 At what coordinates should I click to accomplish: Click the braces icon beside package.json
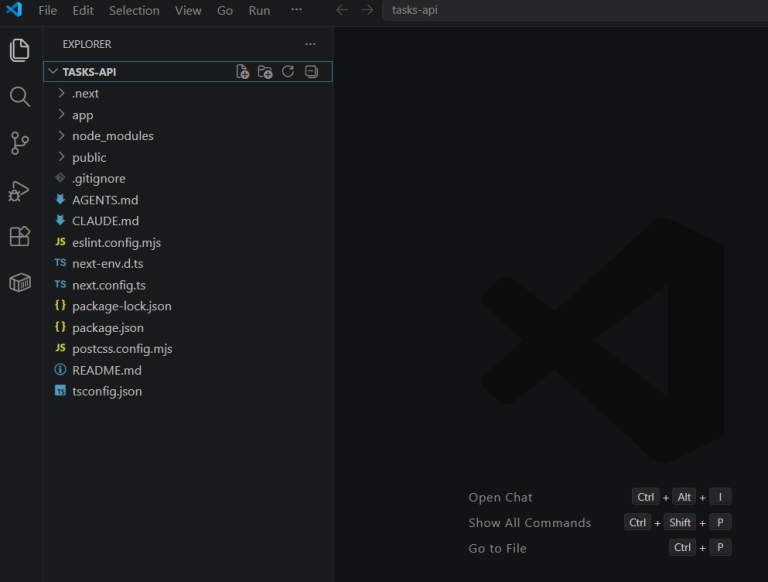click(60, 327)
